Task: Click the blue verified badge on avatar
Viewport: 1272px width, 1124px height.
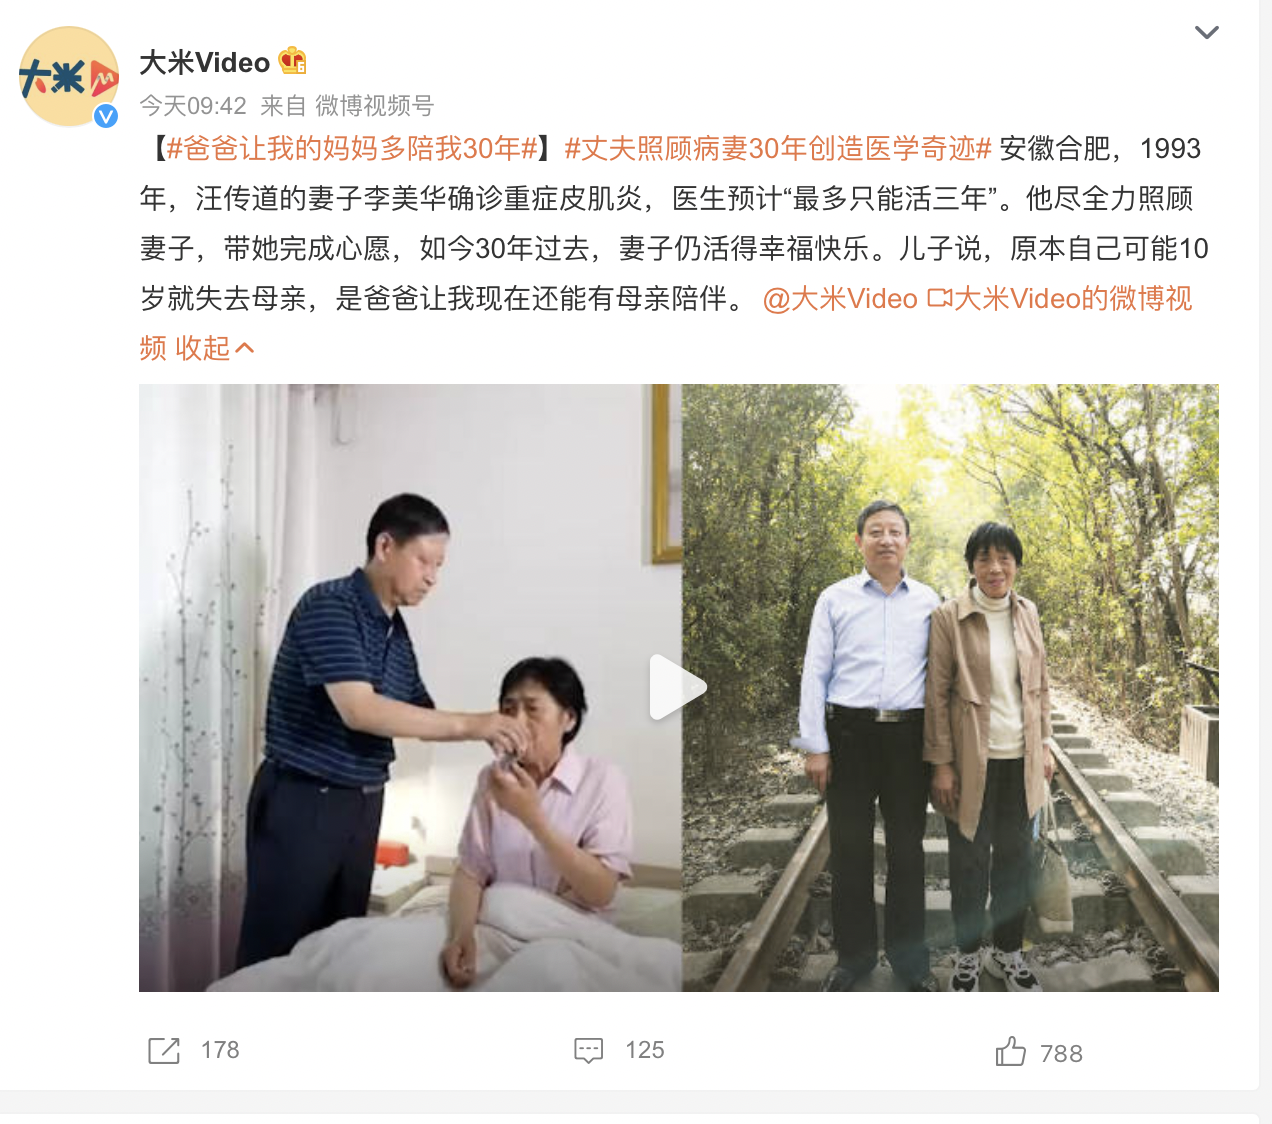Action: pos(106,116)
